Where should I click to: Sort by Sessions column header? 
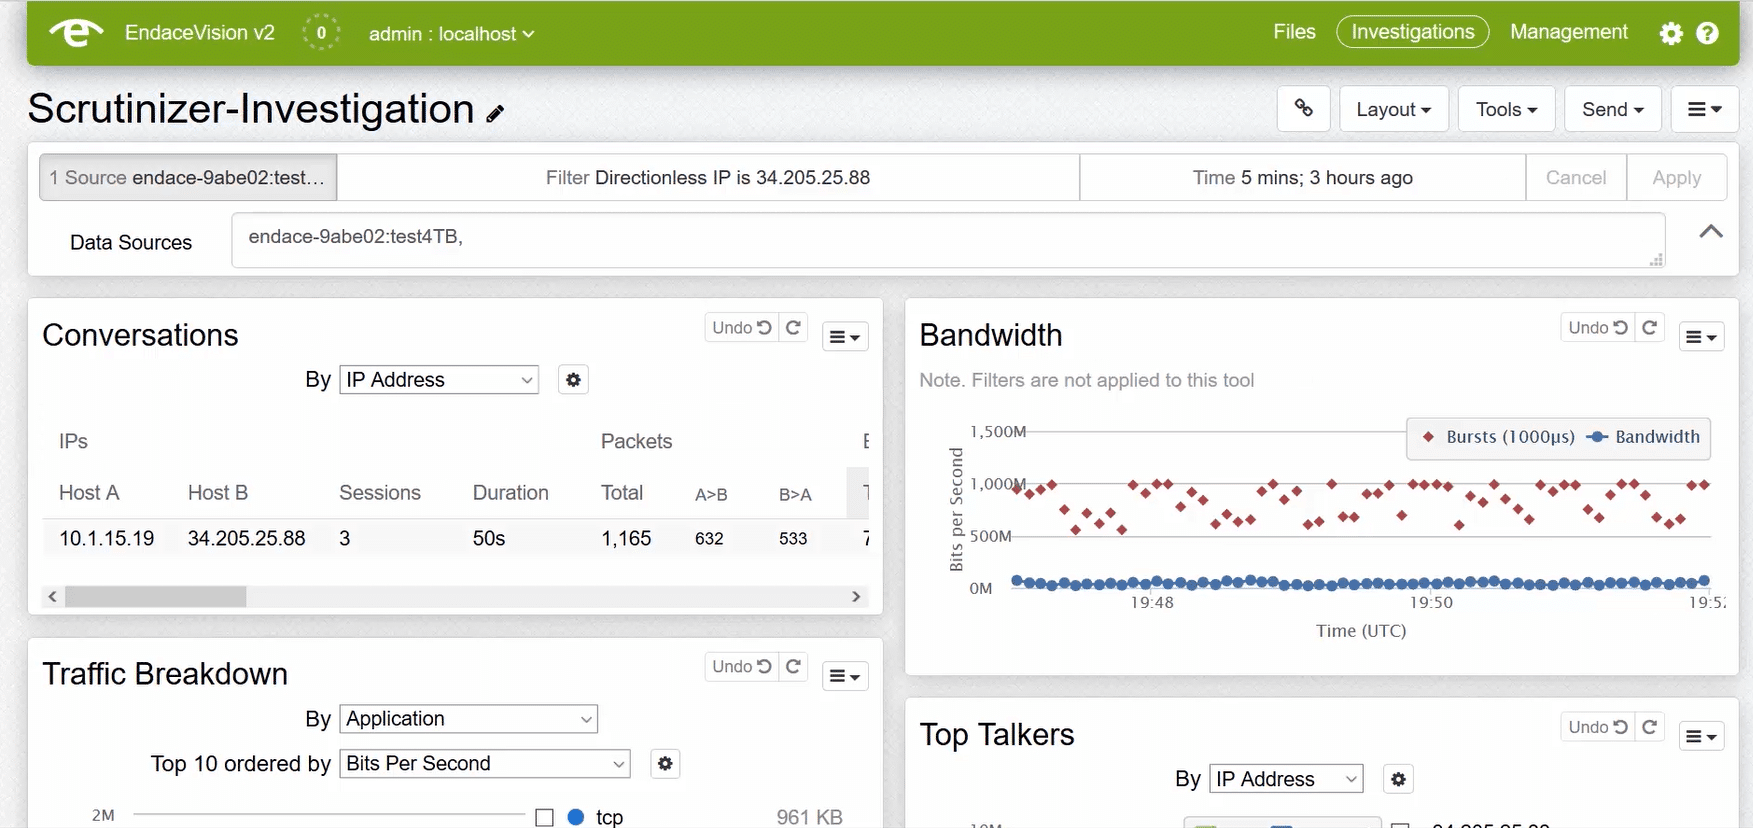pyautogui.click(x=380, y=493)
